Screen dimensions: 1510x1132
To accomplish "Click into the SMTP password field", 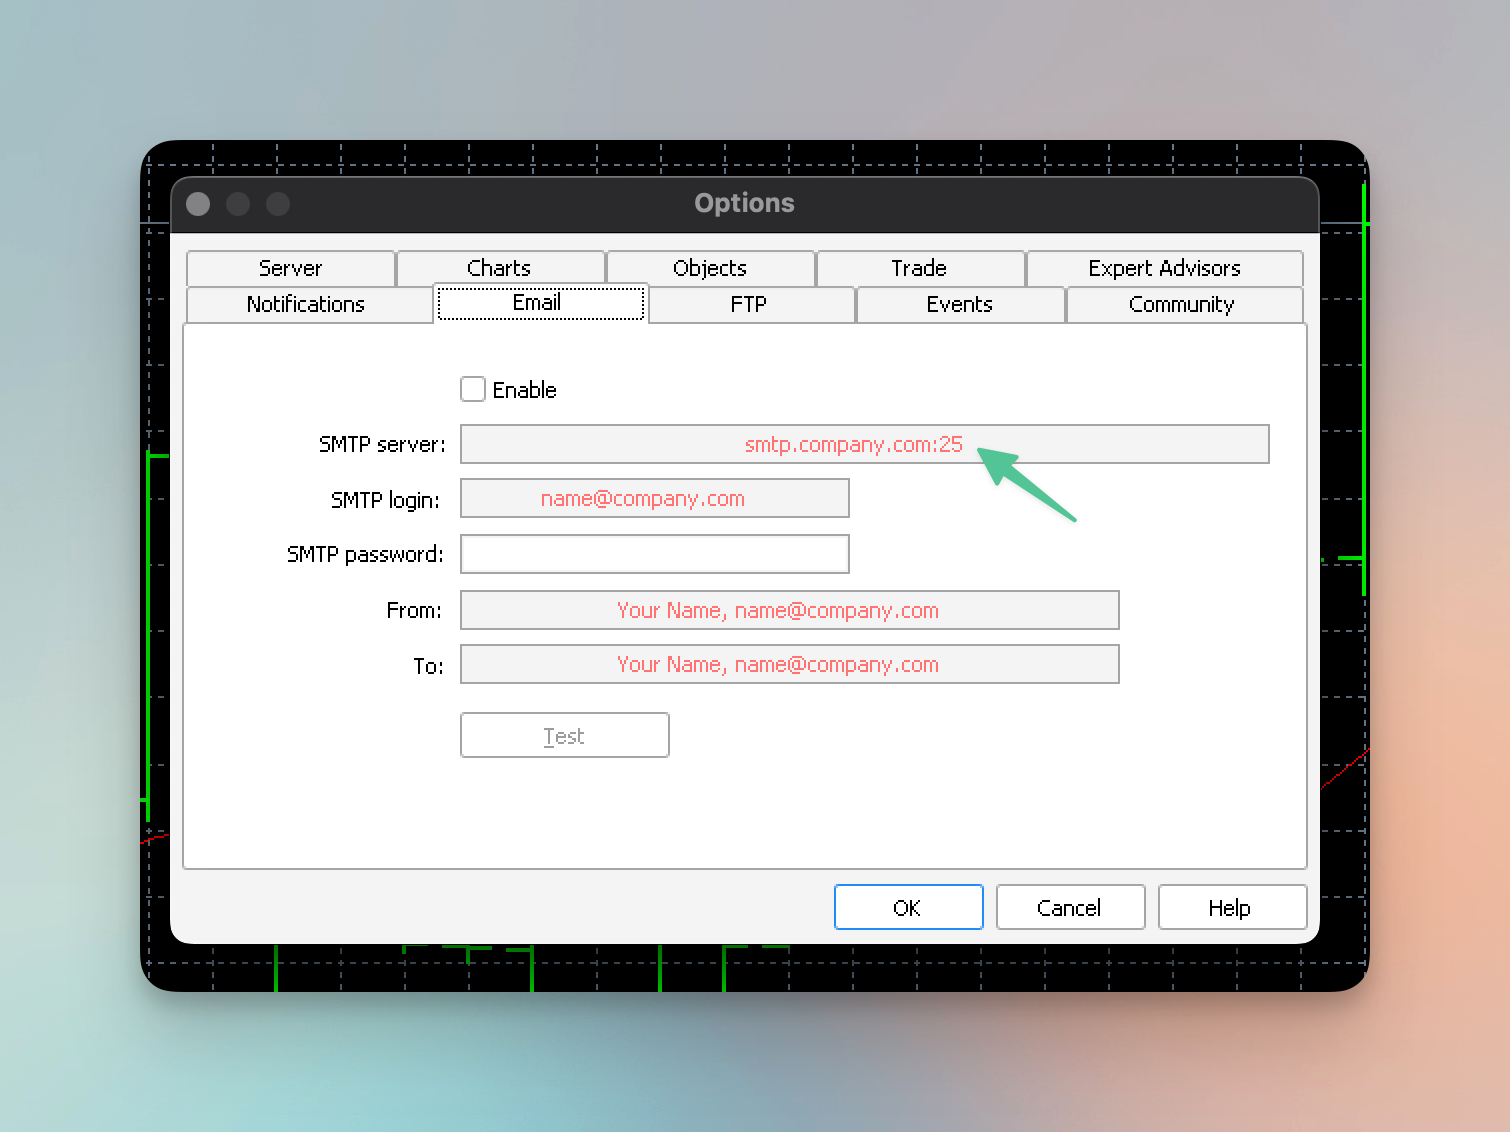I will [x=654, y=554].
